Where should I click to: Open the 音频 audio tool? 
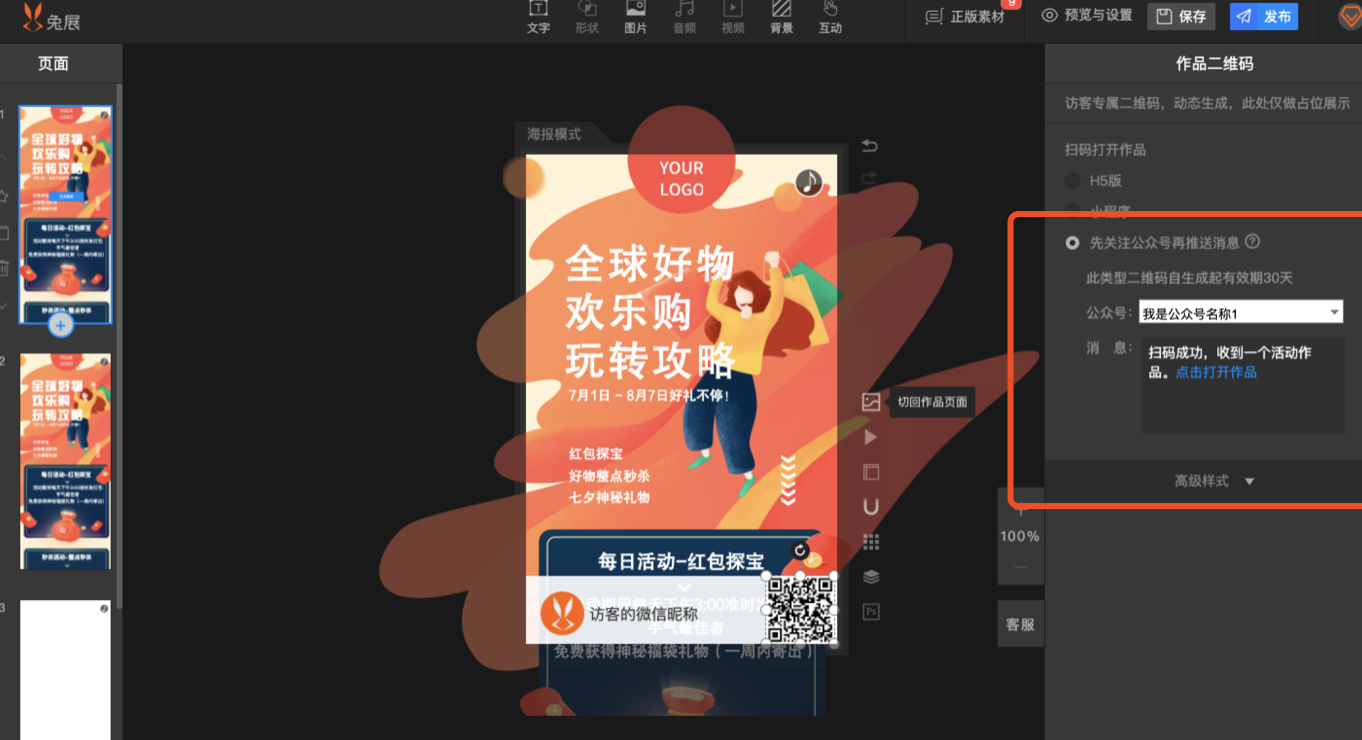[684, 17]
